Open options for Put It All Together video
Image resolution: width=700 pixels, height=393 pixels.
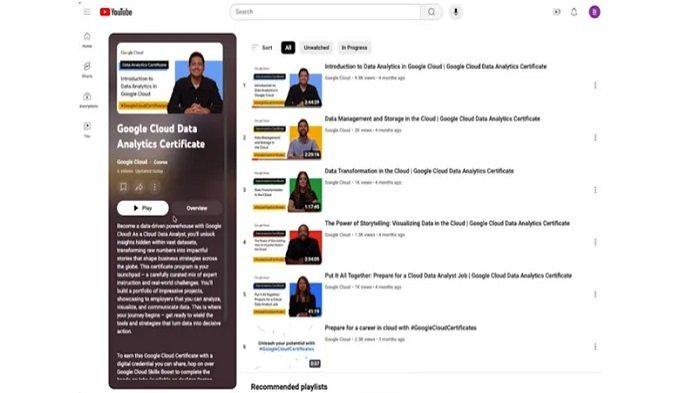click(x=595, y=294)
